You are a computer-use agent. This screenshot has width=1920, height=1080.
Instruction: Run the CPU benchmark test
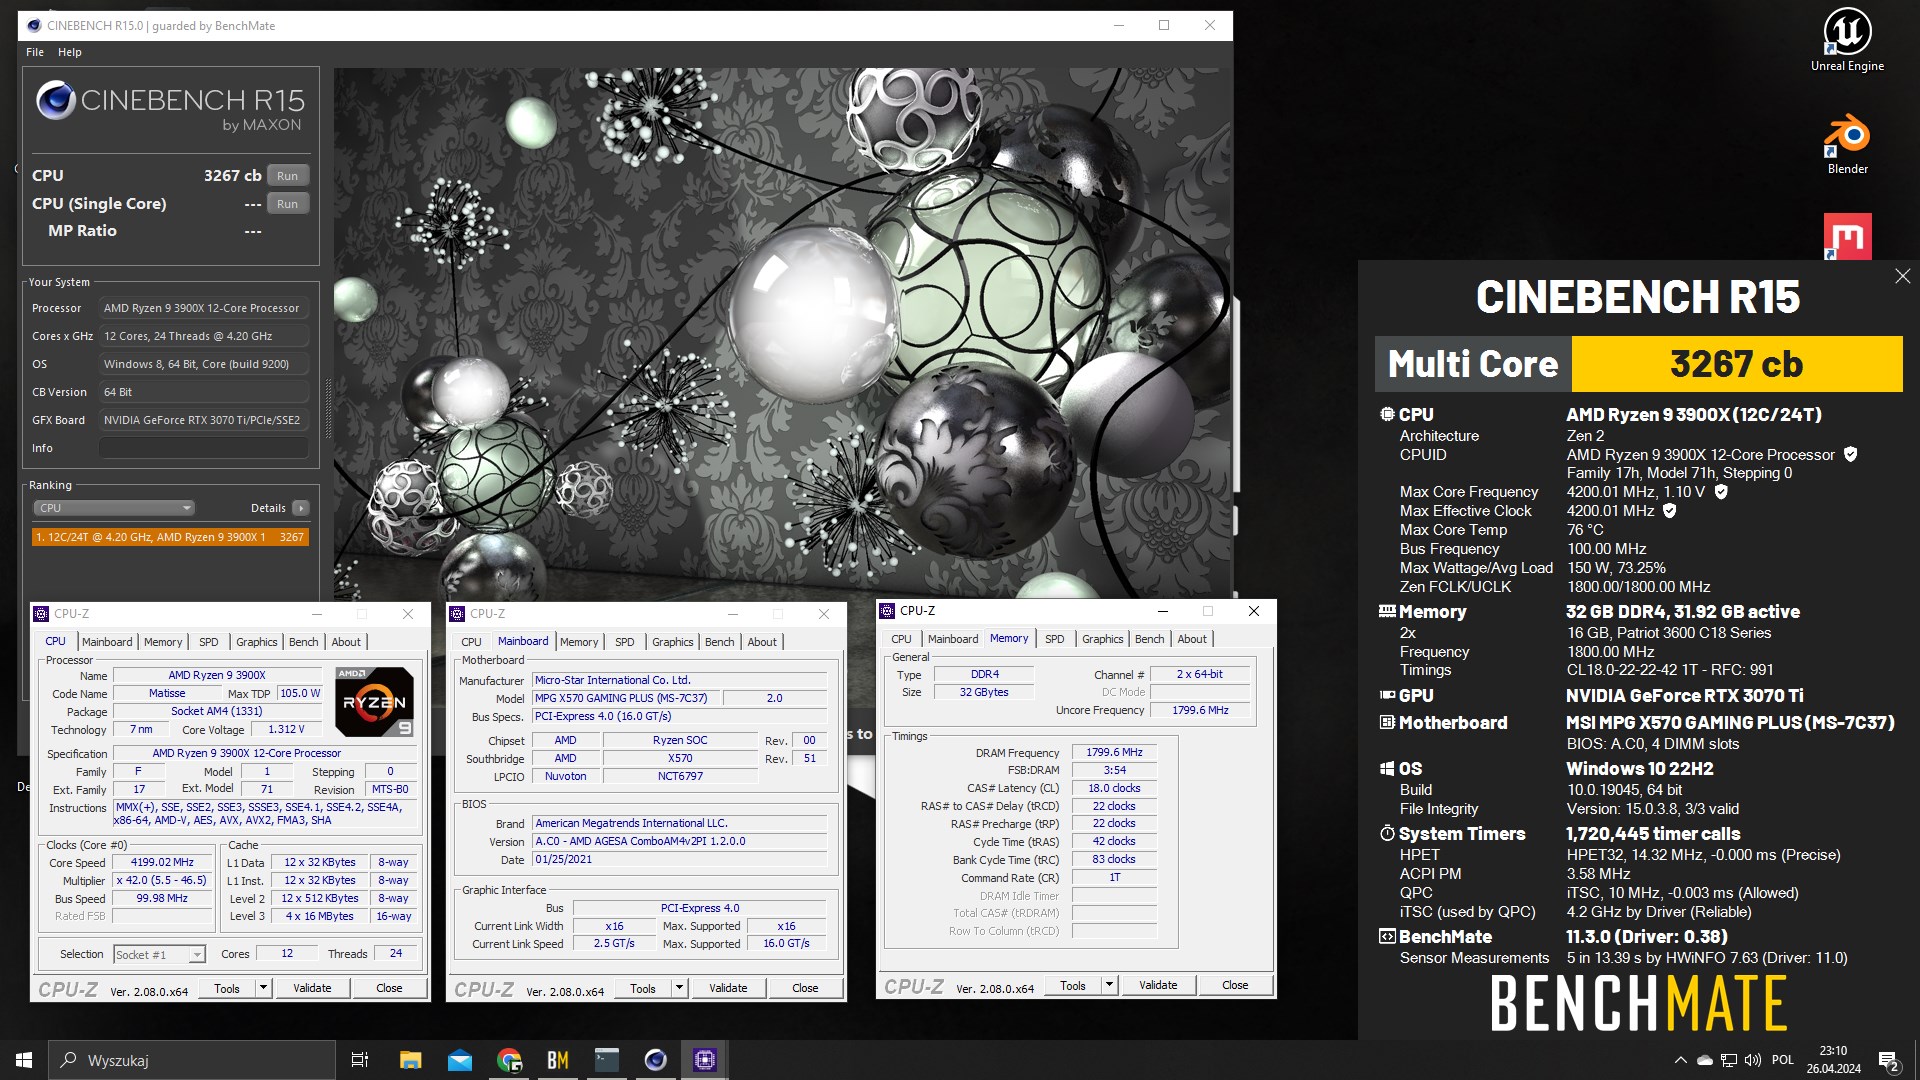(x=288, y=176)
